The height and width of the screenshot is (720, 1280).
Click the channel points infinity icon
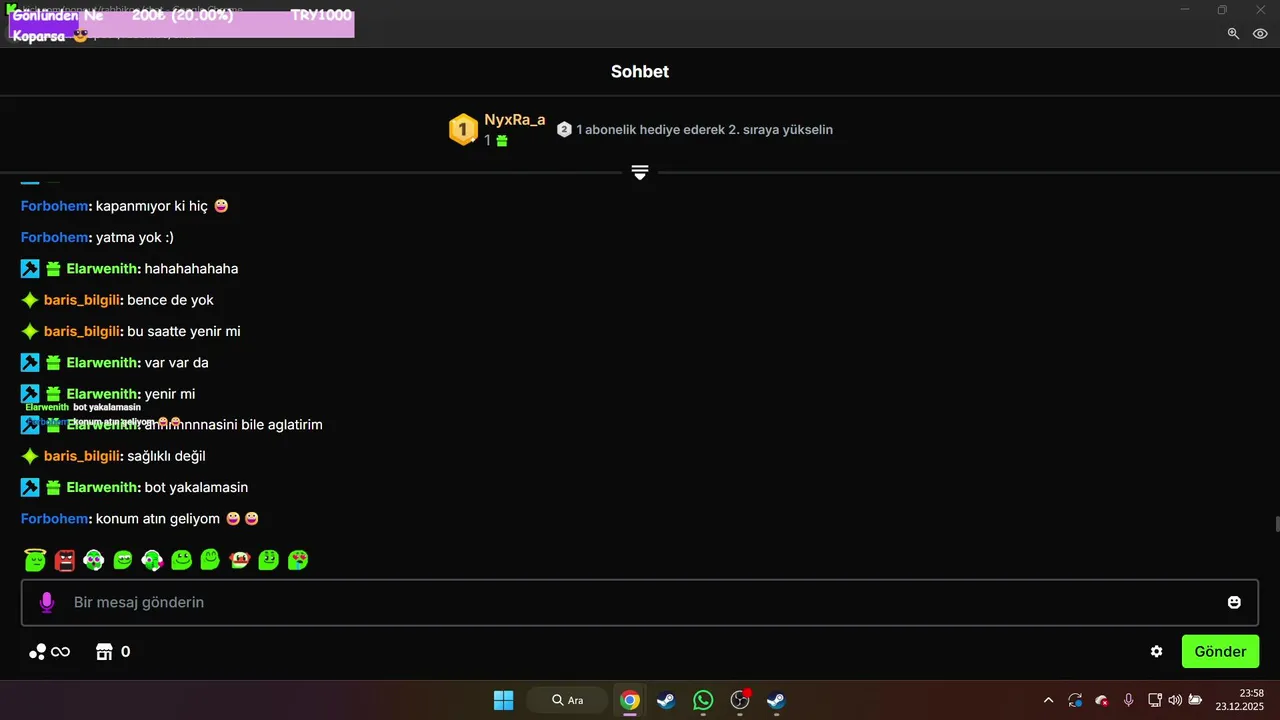coord(49,652)
